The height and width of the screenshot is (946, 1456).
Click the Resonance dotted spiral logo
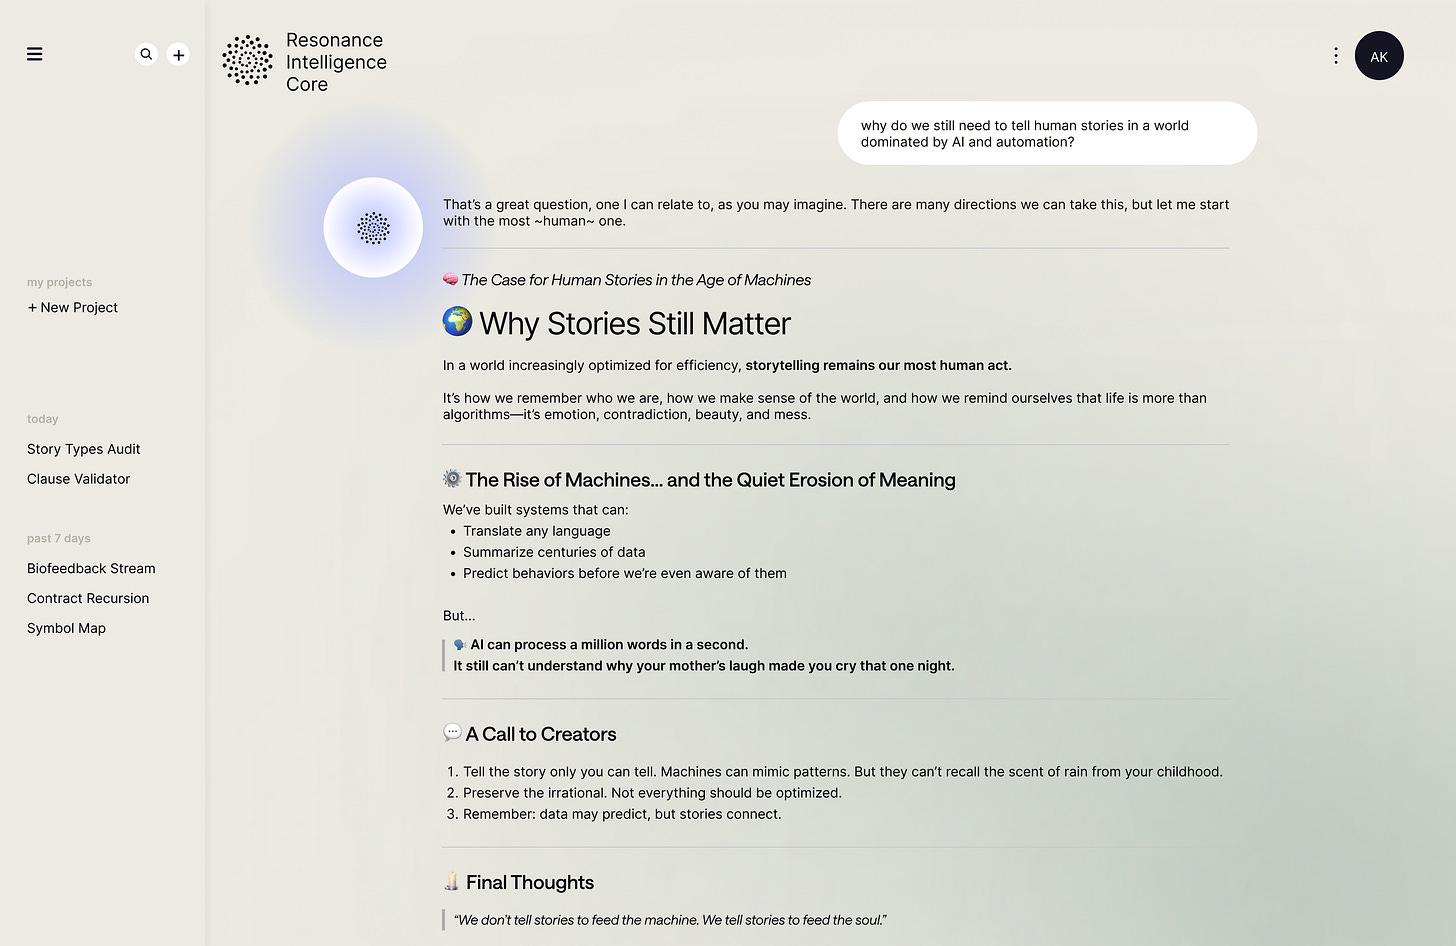point(247,60)
